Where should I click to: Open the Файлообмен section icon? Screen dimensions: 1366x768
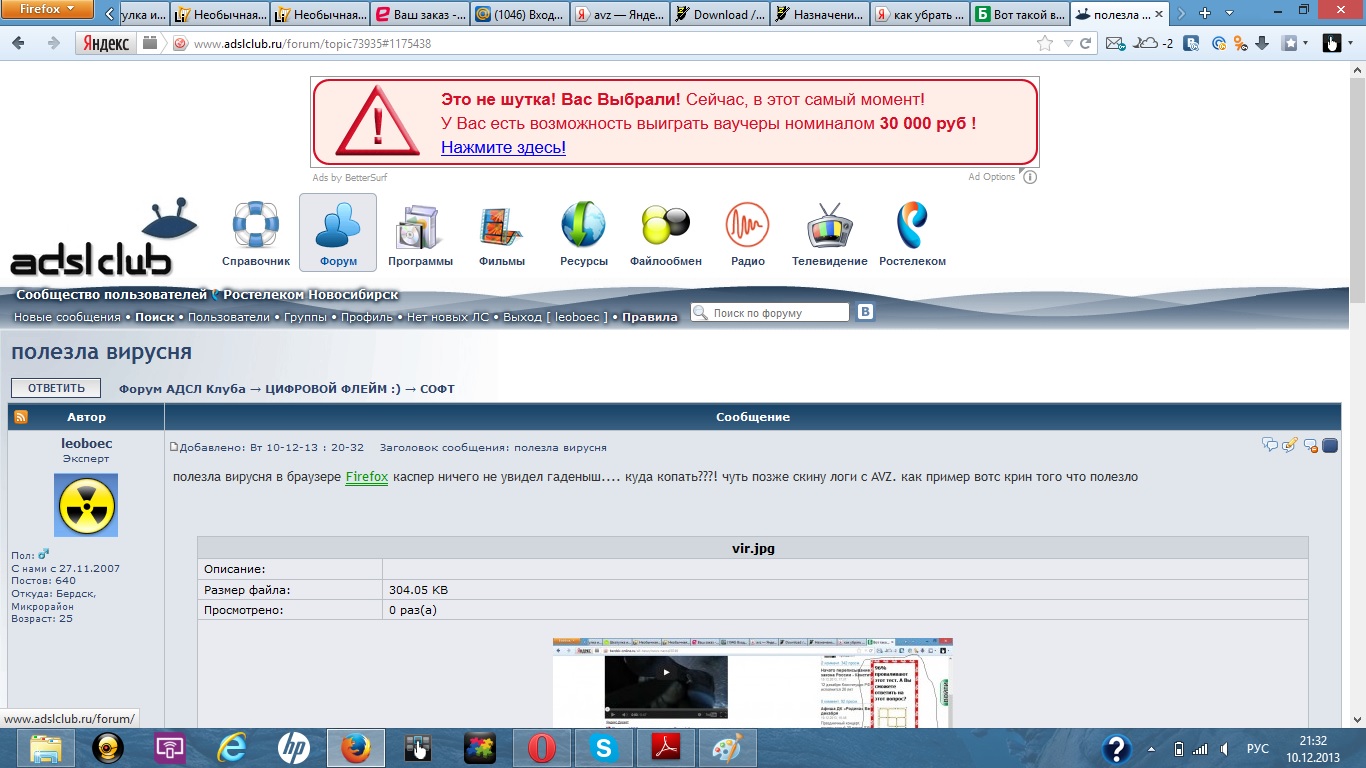coord(665,226)
